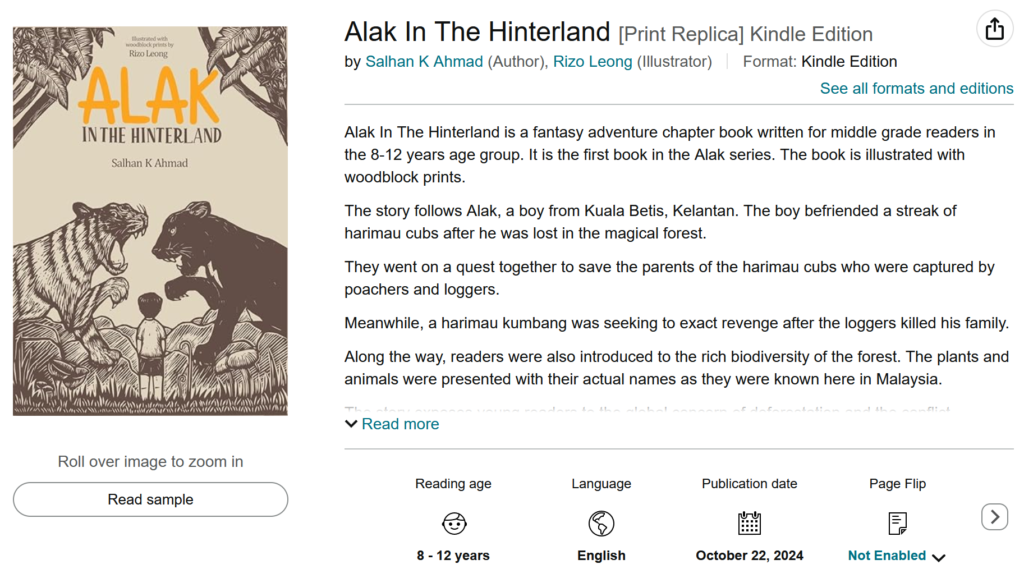Image resolution: width=1024 pixels, height=578 pixels.
Task: Click the 8 - 12 years reading age value
Action: (453, 556)
